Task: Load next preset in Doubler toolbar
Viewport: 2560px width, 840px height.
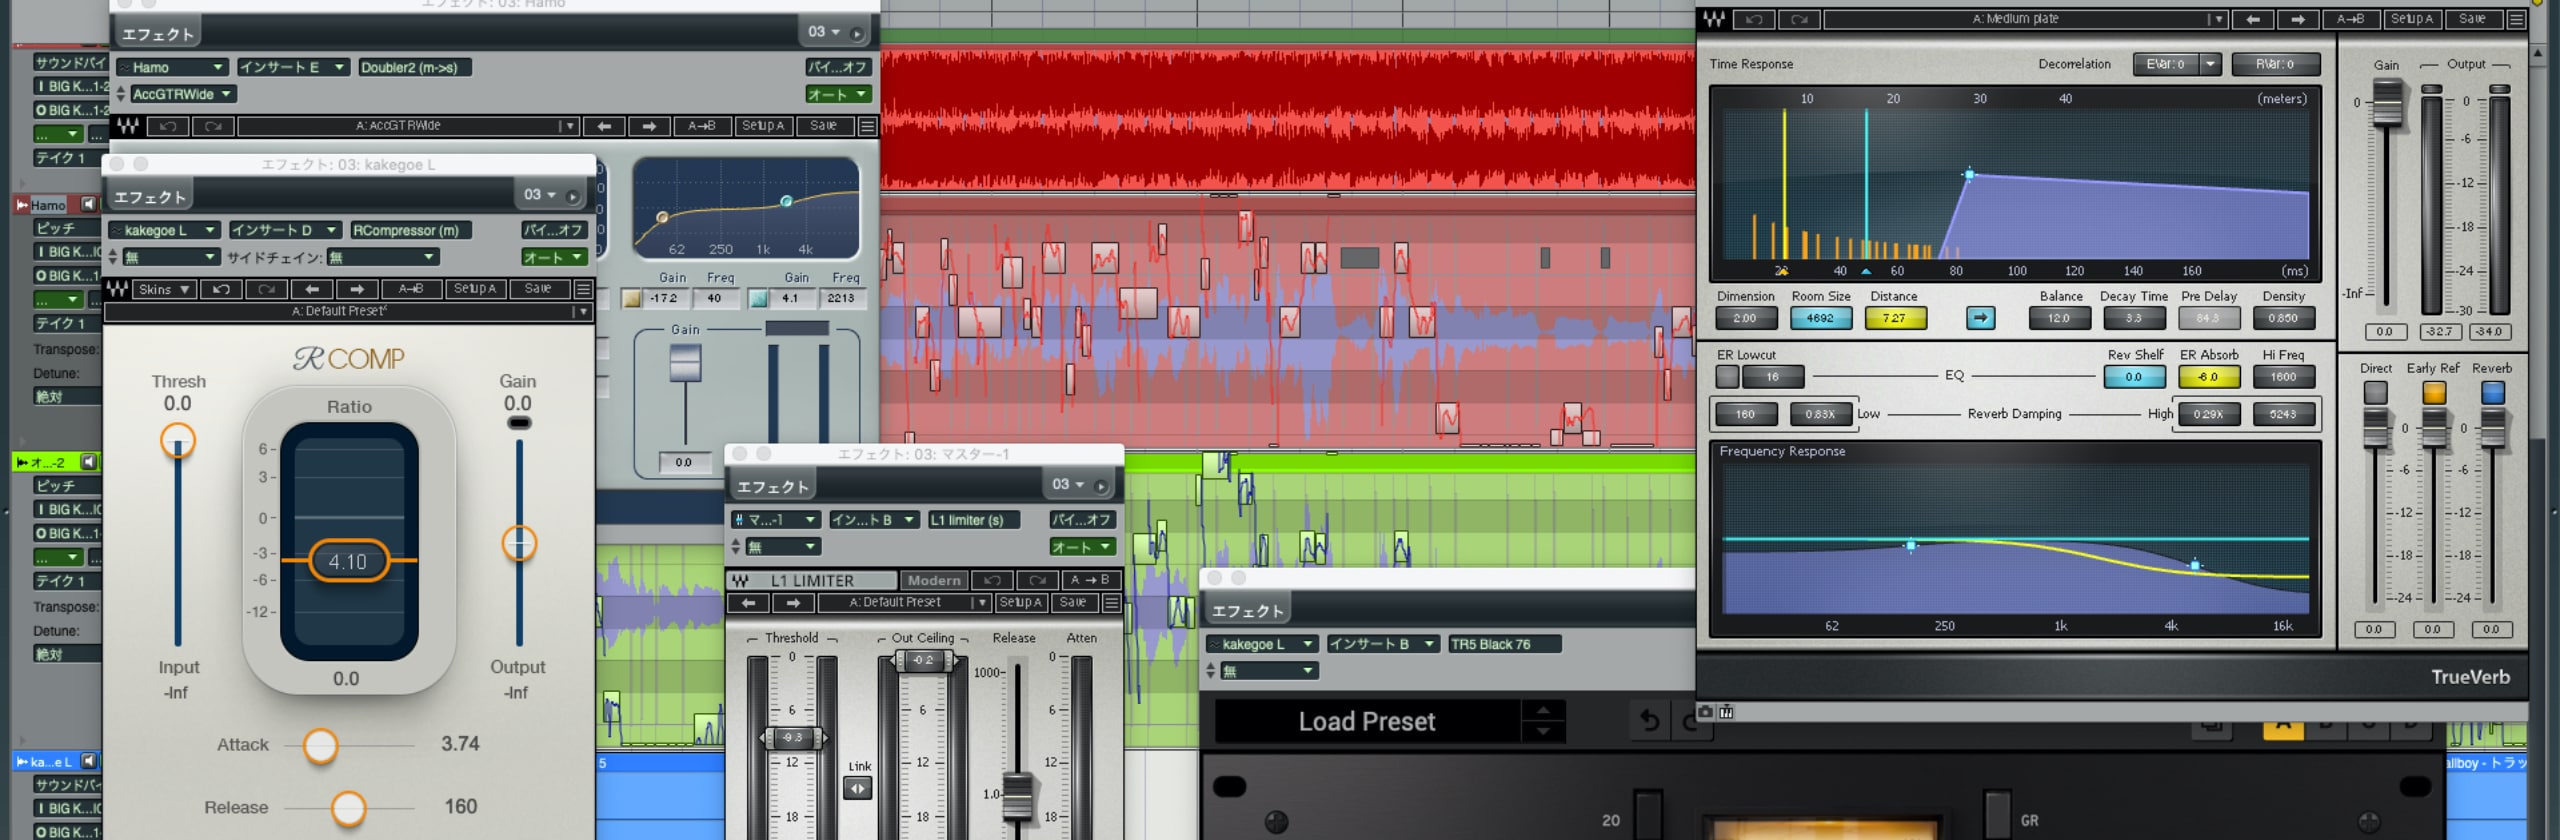Action: (x=649, y=126)
